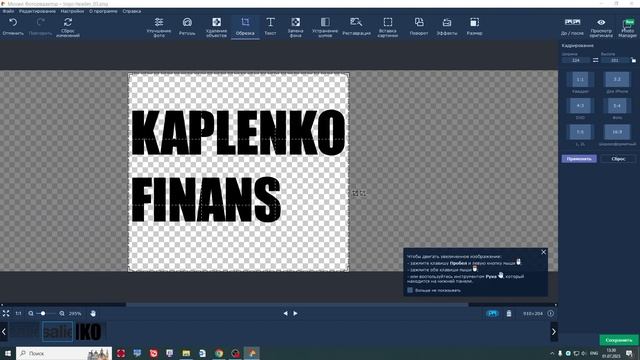
Task: Click the zoom in magnifier icon
Action: pyautogui.click(x=62, y=313)
